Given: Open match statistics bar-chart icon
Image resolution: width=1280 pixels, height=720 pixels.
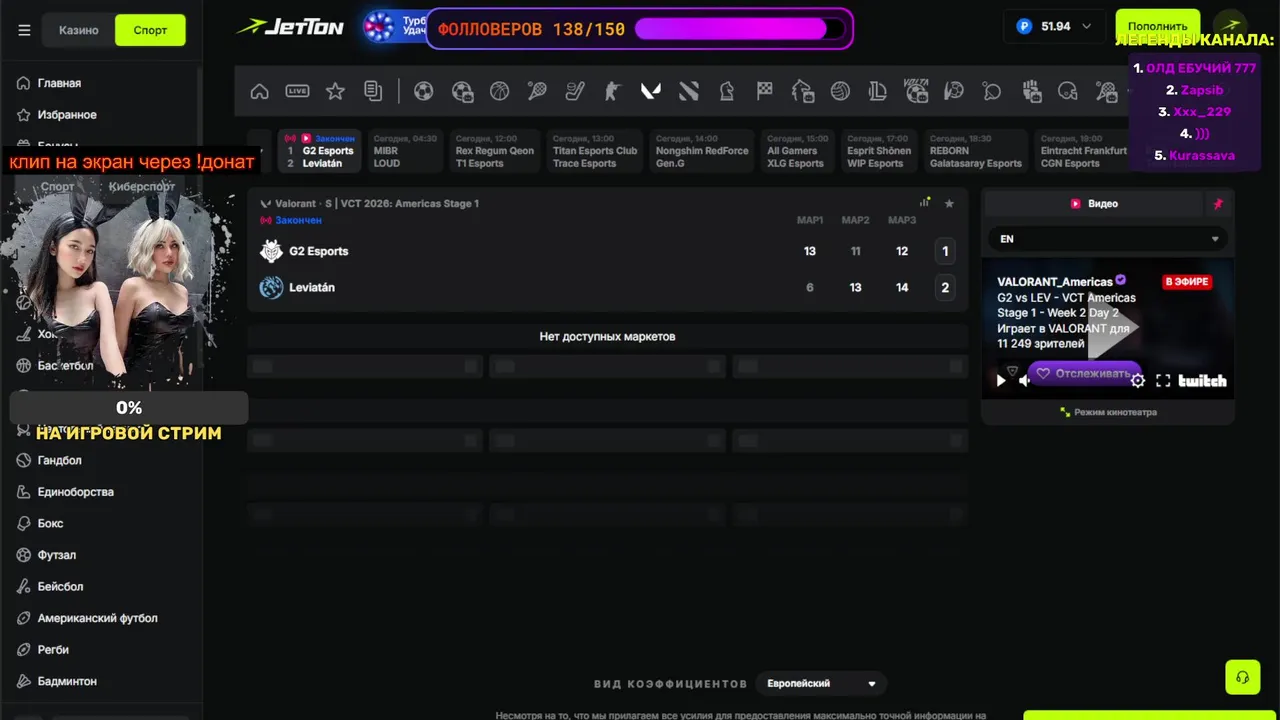Looking at the screenshot, I should [925, 203].
